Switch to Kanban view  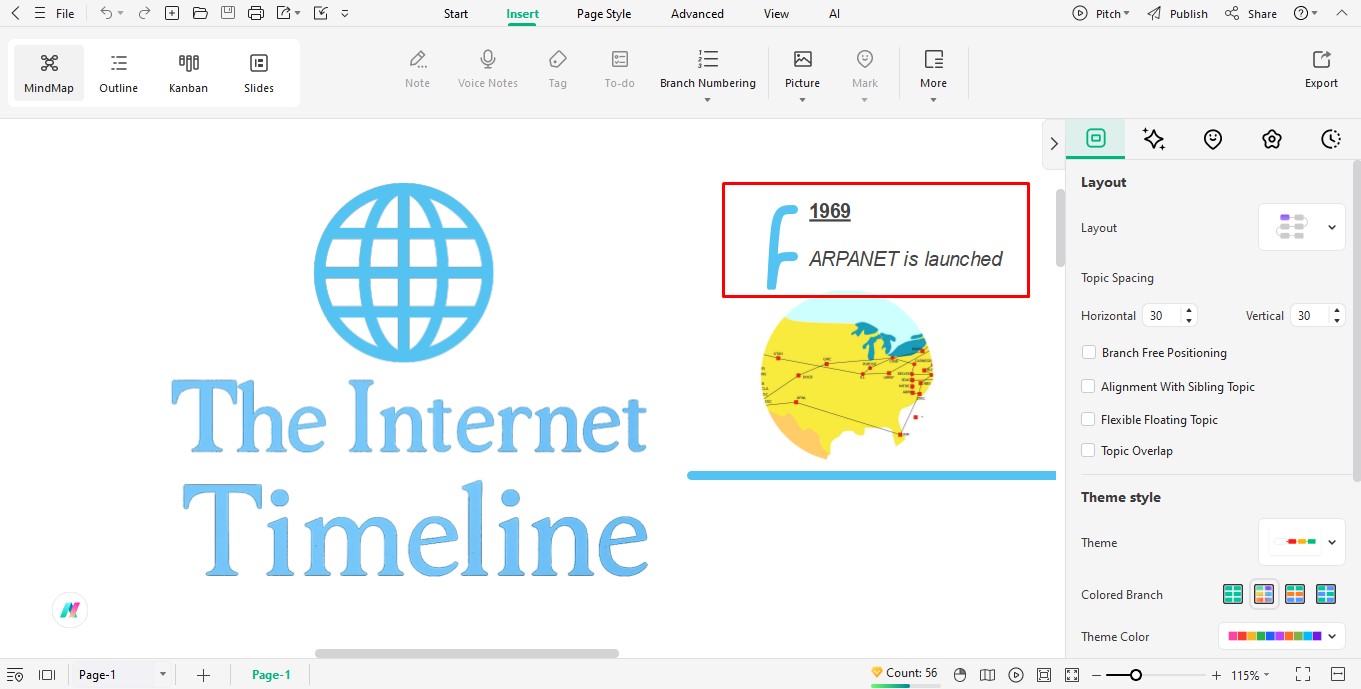tap(188, 73)
